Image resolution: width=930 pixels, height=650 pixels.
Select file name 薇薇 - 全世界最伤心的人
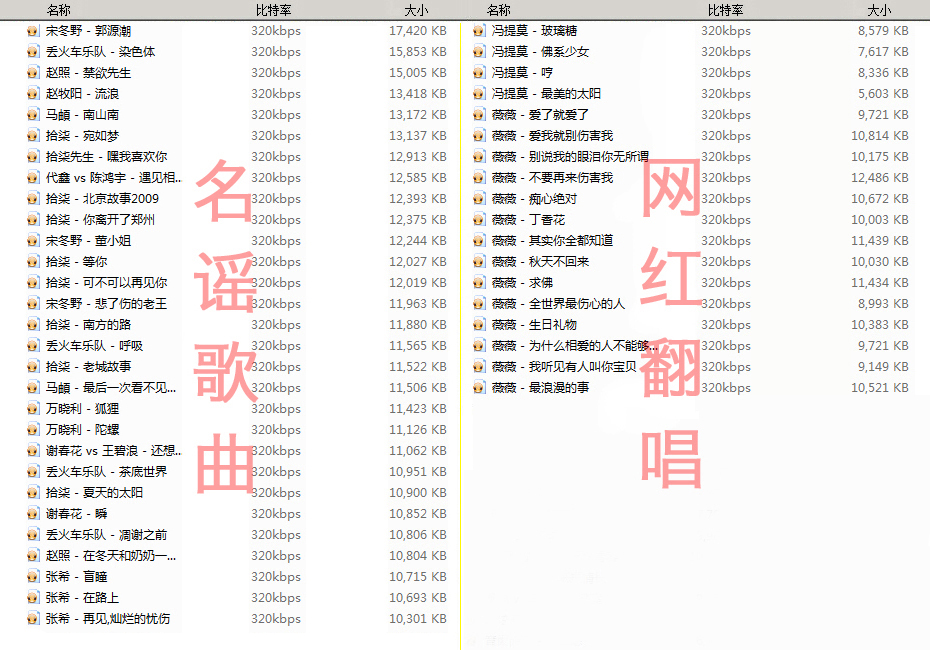click(x=558, y=304)
